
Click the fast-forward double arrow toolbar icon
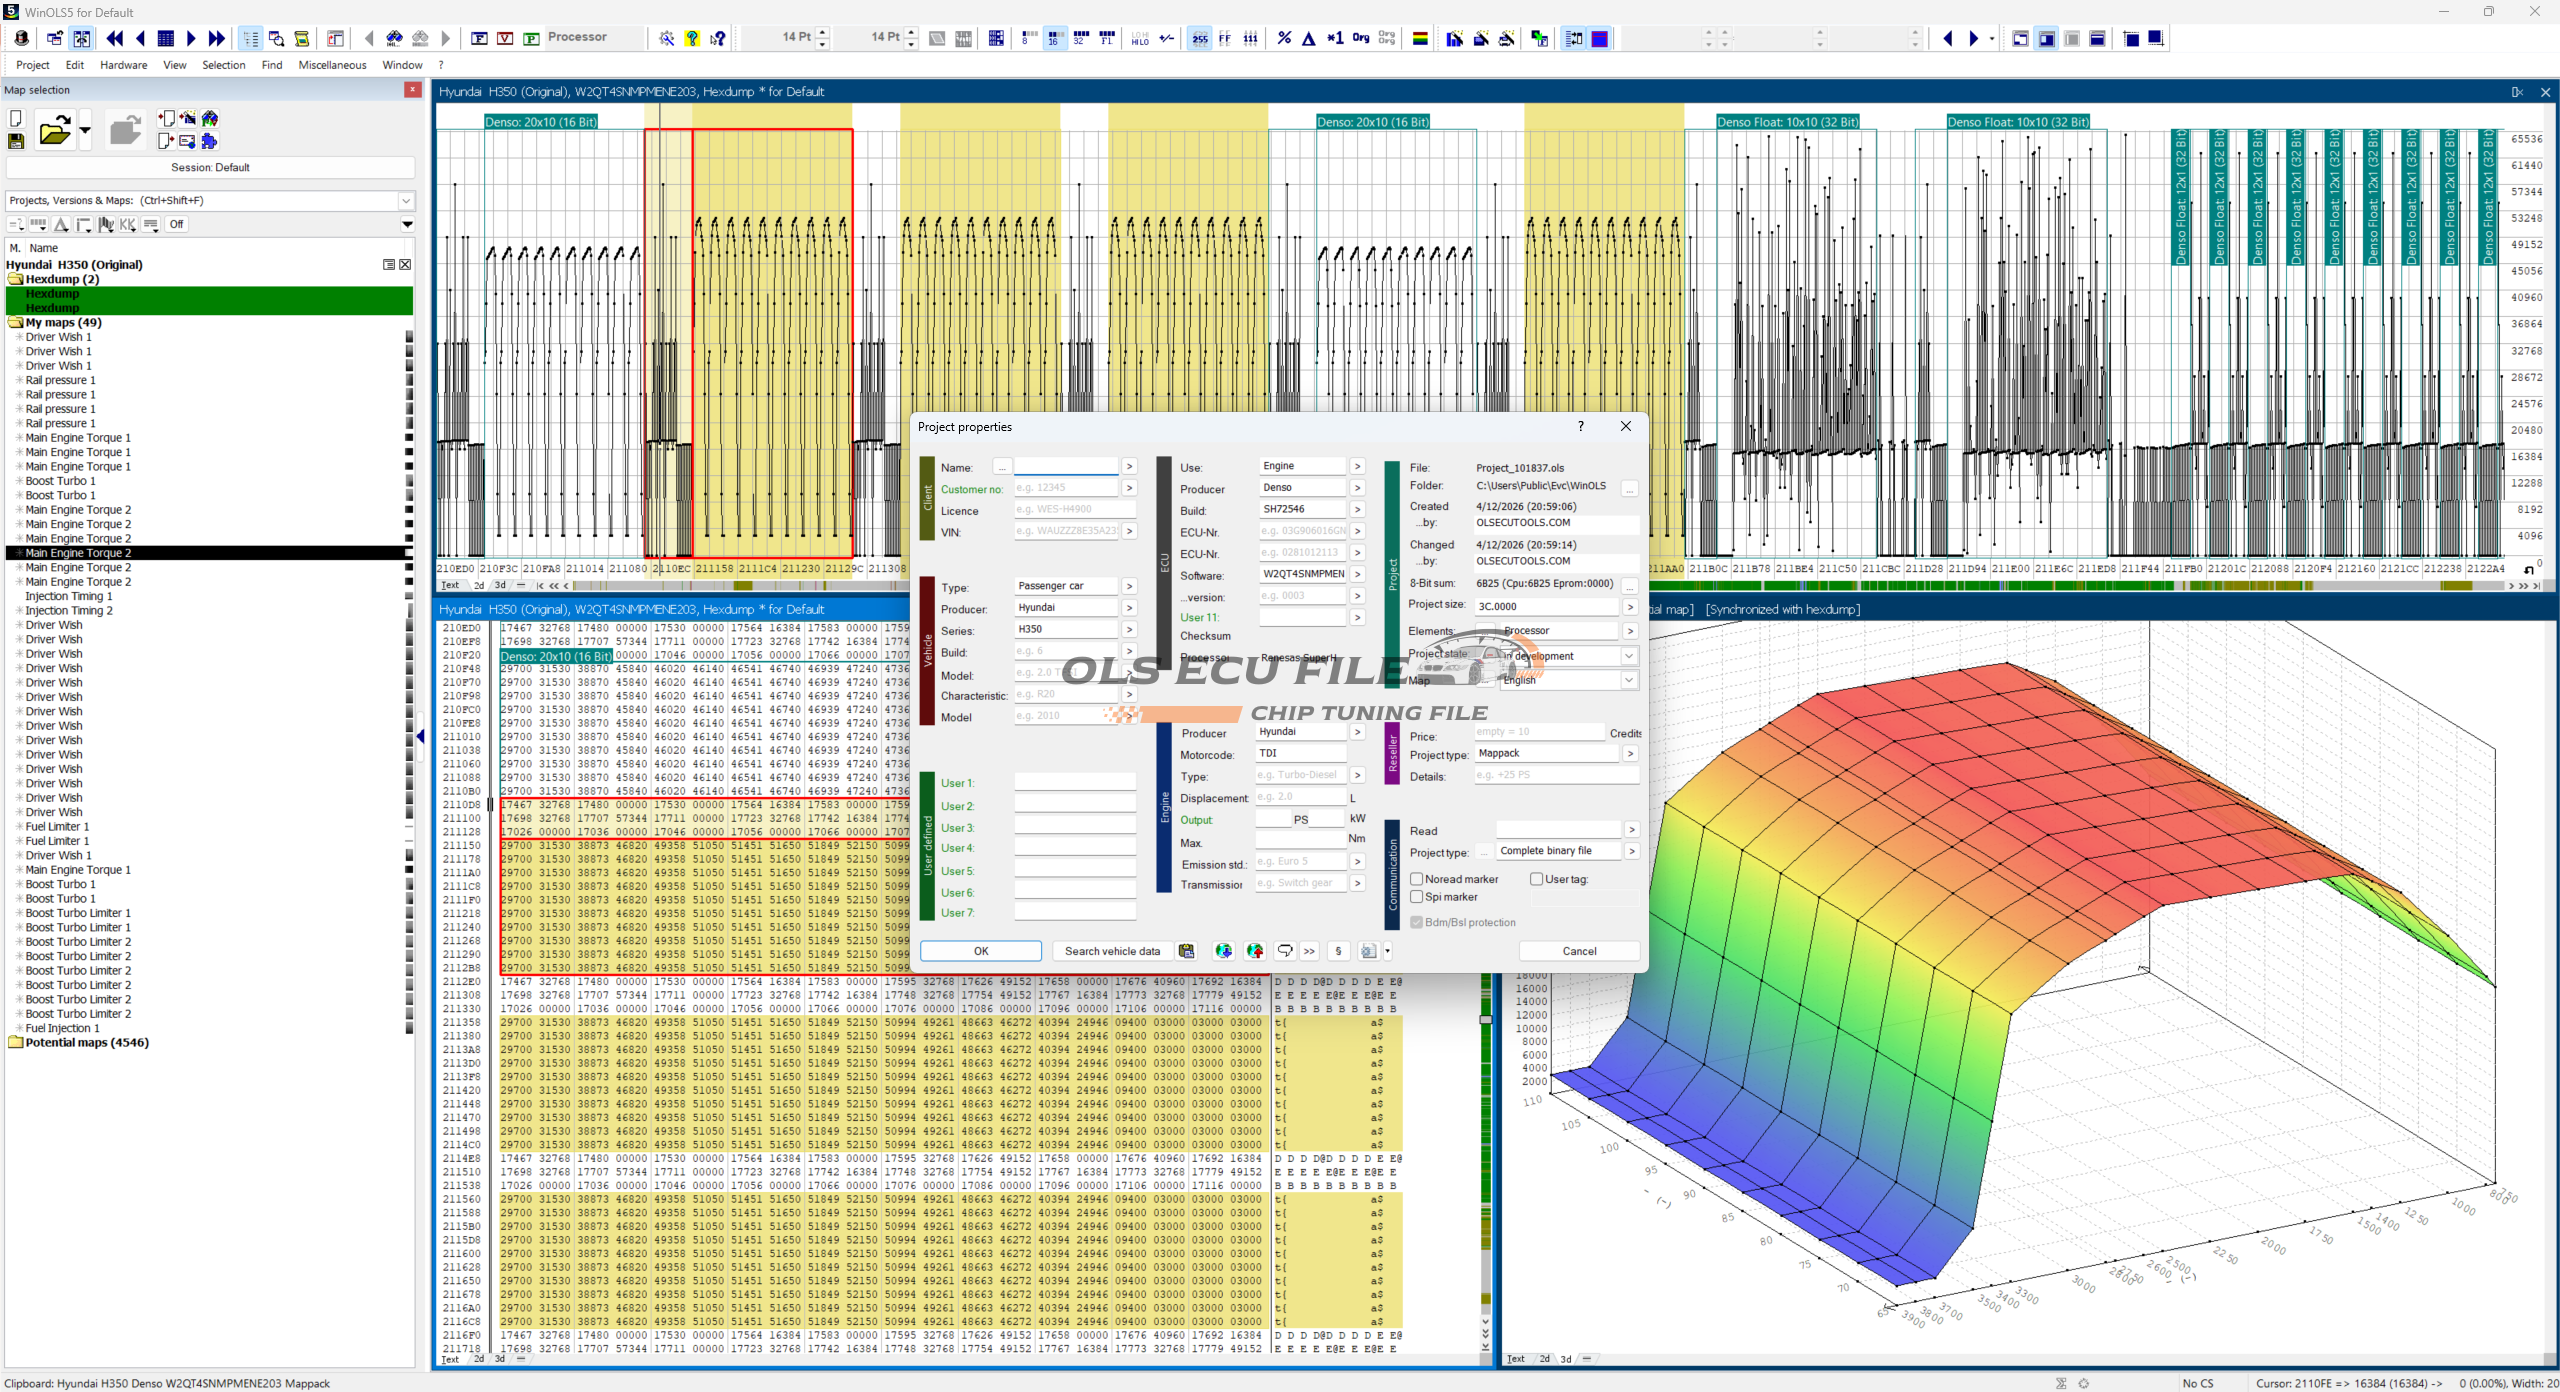(217, 38)
